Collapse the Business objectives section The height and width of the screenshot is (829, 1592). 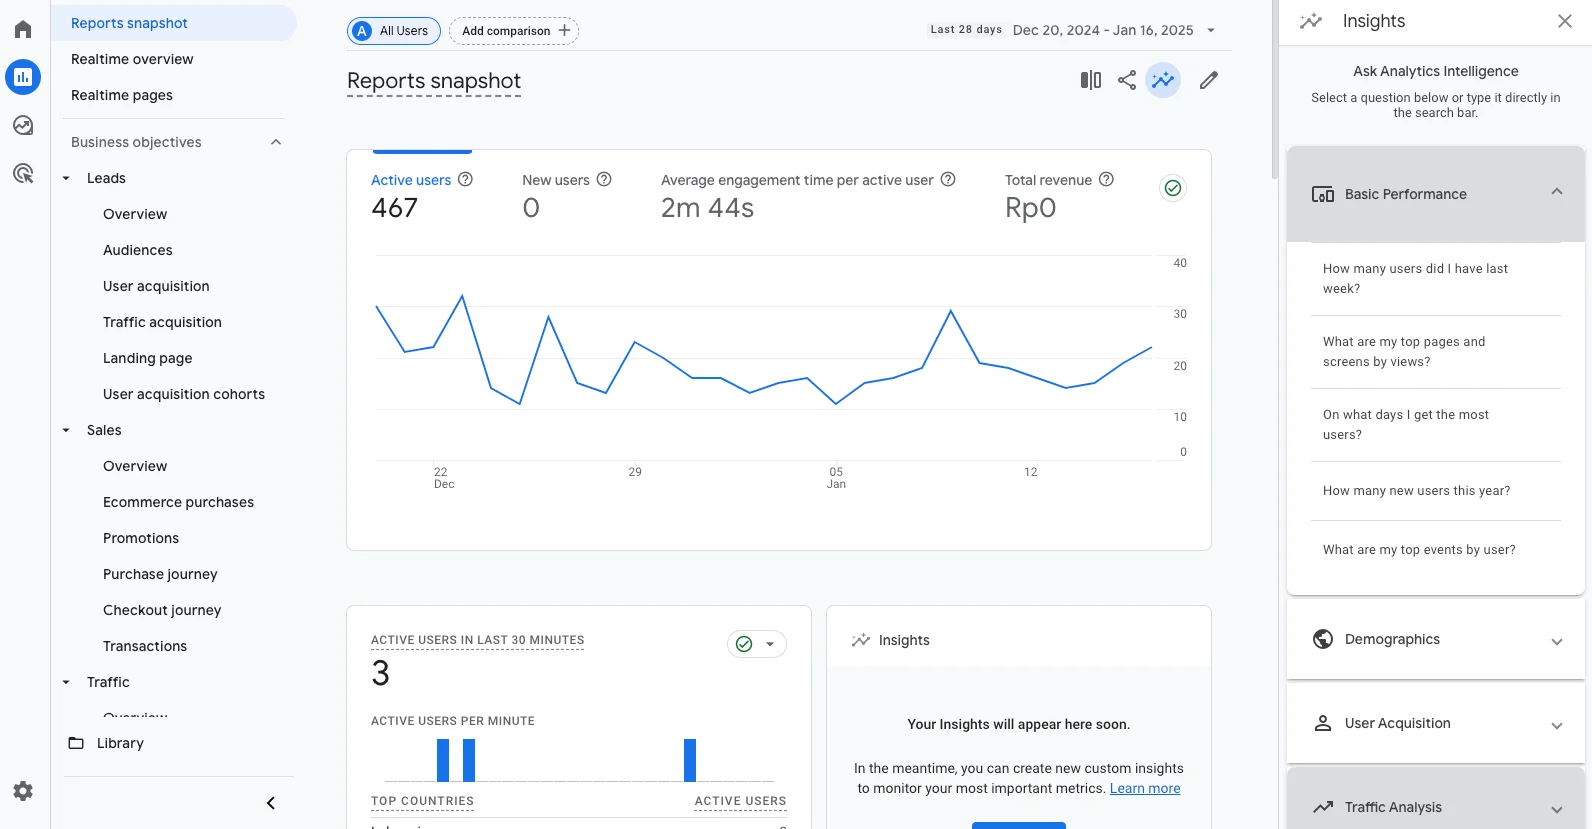pyautogui.click(x=276, y=142)
